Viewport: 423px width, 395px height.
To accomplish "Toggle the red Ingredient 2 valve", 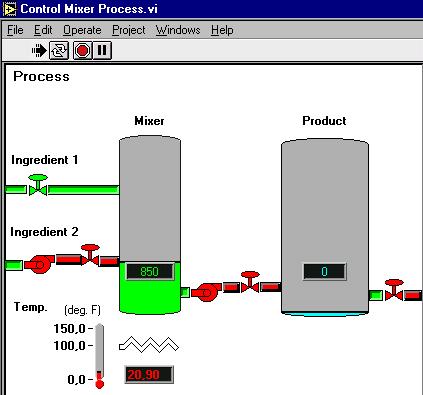I will (x=90, y=255).
